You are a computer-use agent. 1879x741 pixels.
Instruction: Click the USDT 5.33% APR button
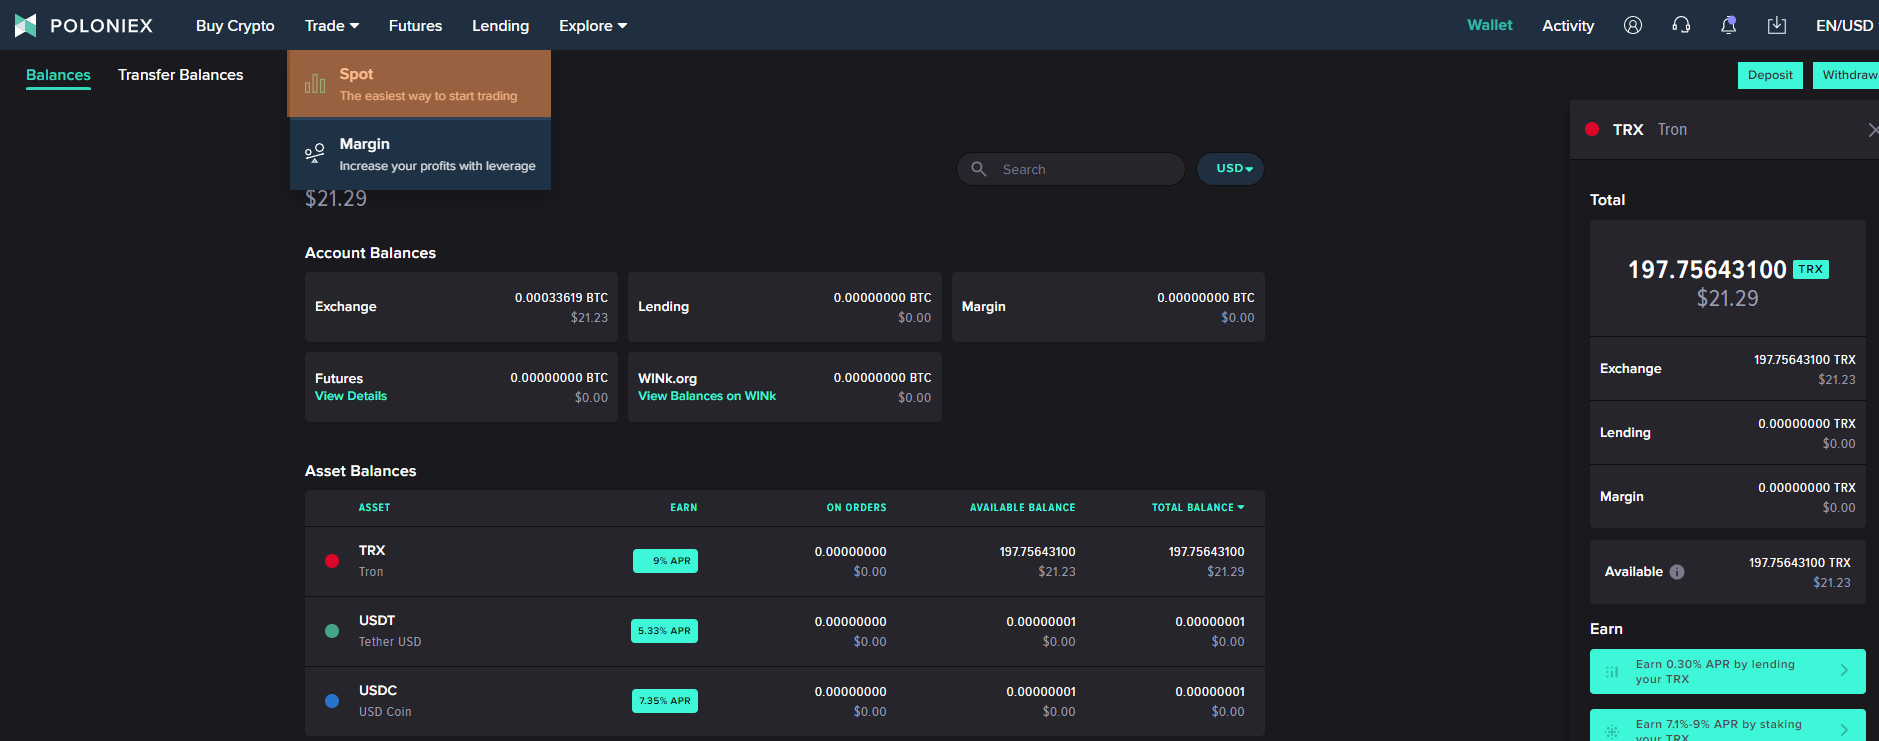pyautogui.click(x=665, y=631)
